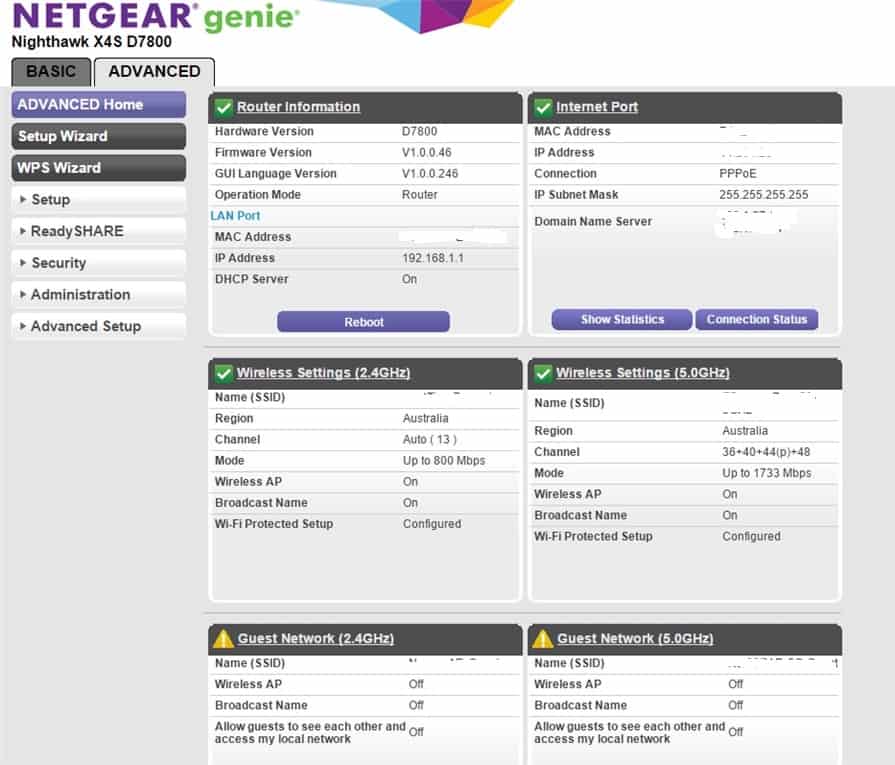Image resolution: width=895 pixels, height=765 pixels.
Task: Expand the Advanced Setup section
Action: point(98,327)
